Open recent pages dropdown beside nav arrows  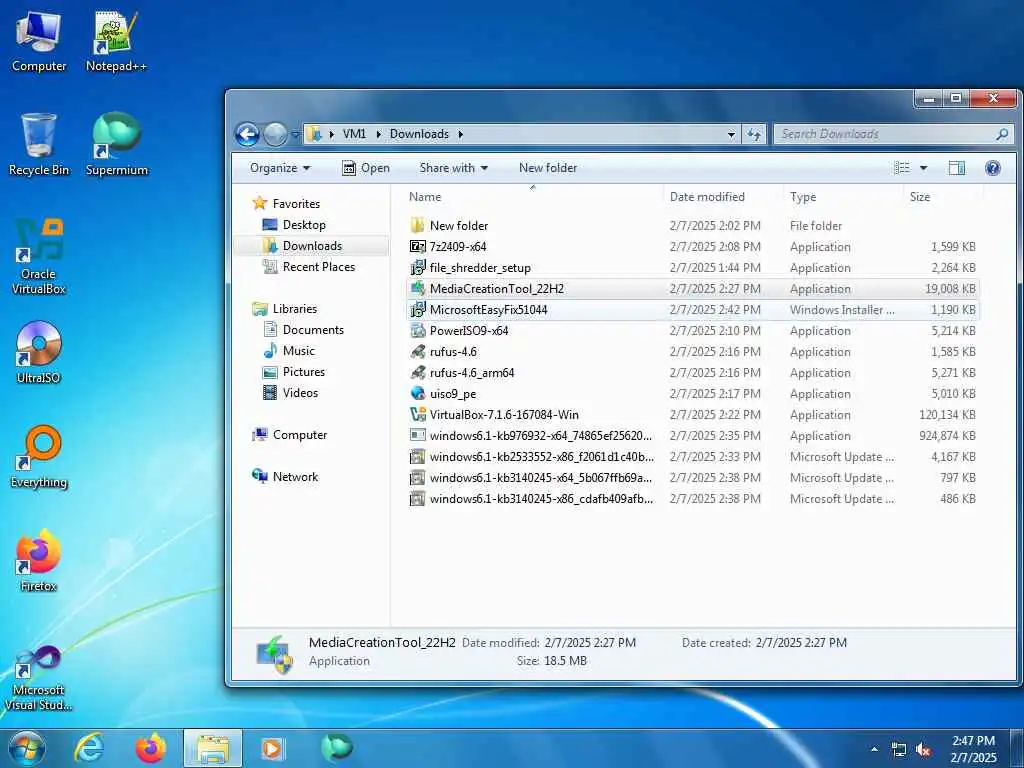[295, 135]
